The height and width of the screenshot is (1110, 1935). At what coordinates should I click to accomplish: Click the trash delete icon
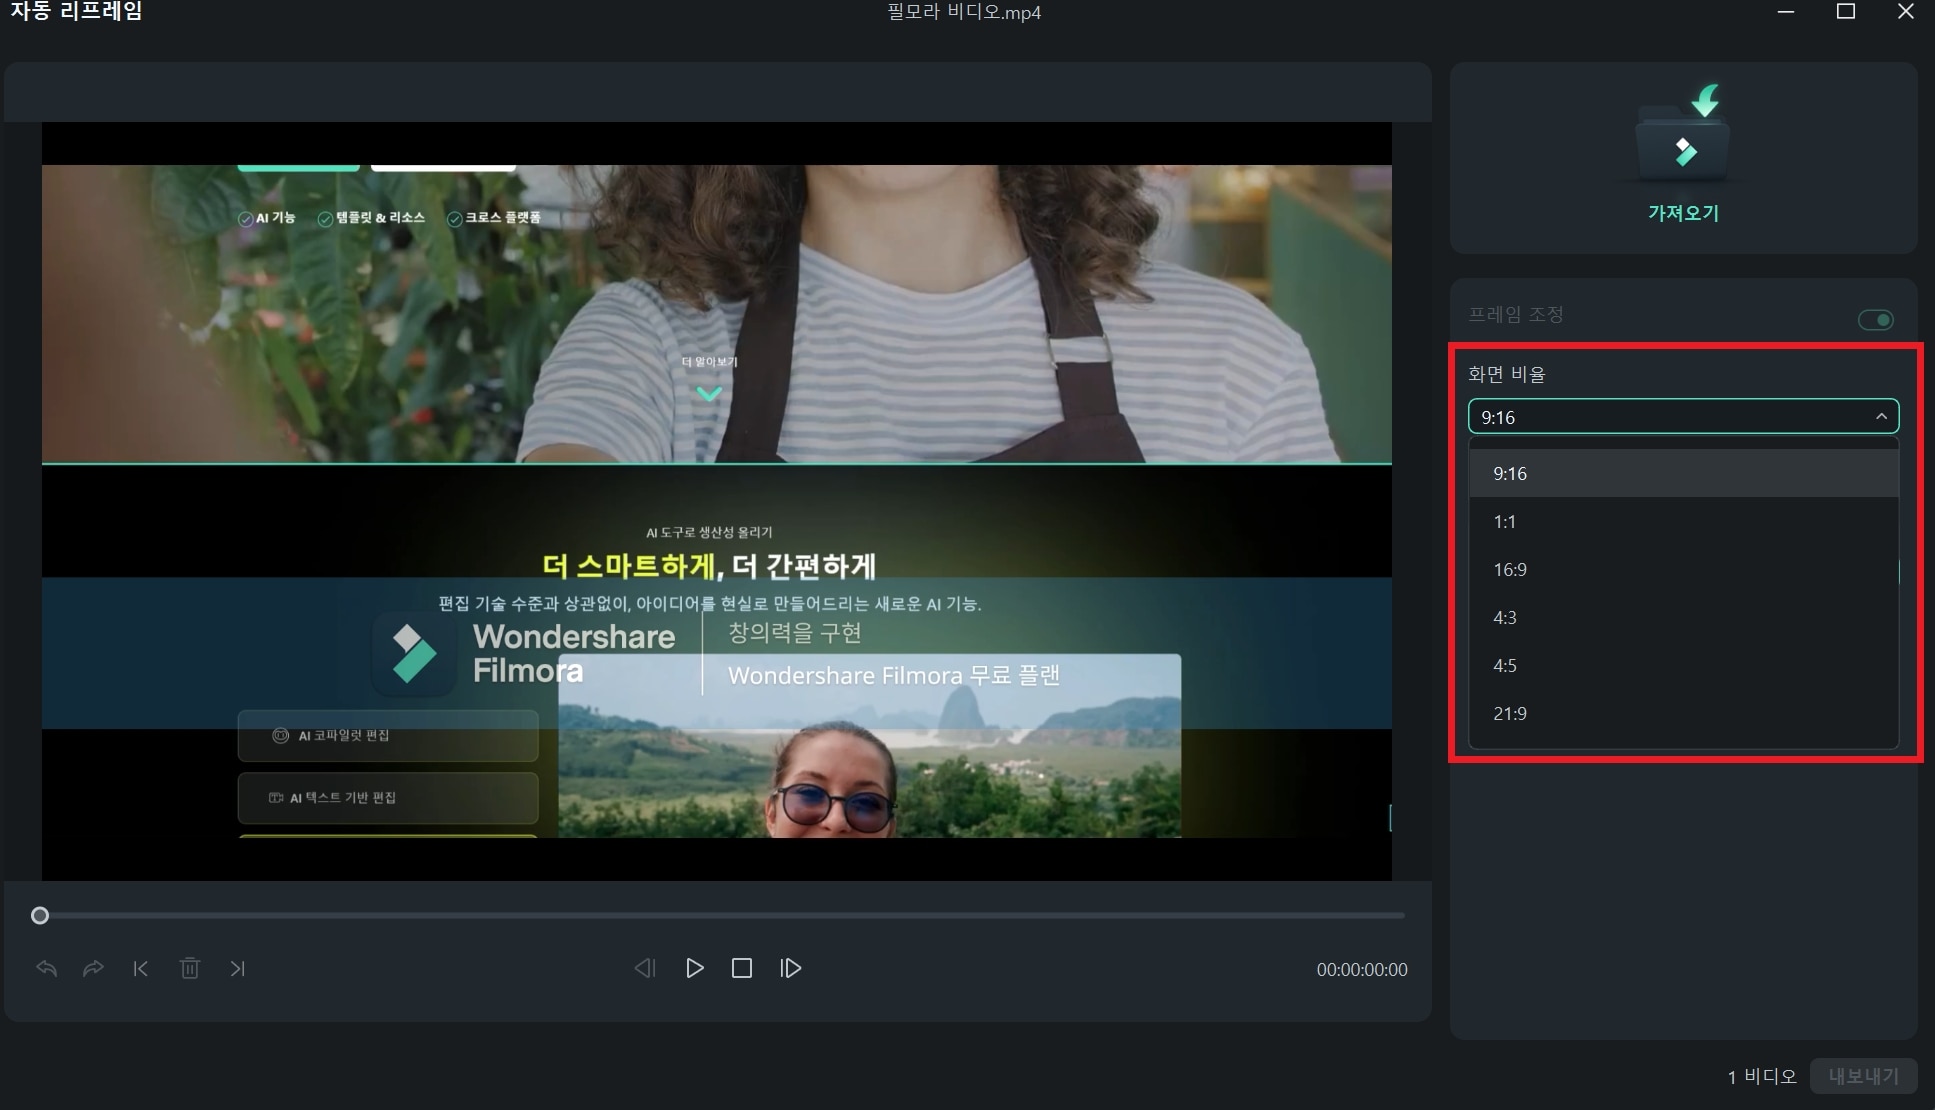coord(190,968)
